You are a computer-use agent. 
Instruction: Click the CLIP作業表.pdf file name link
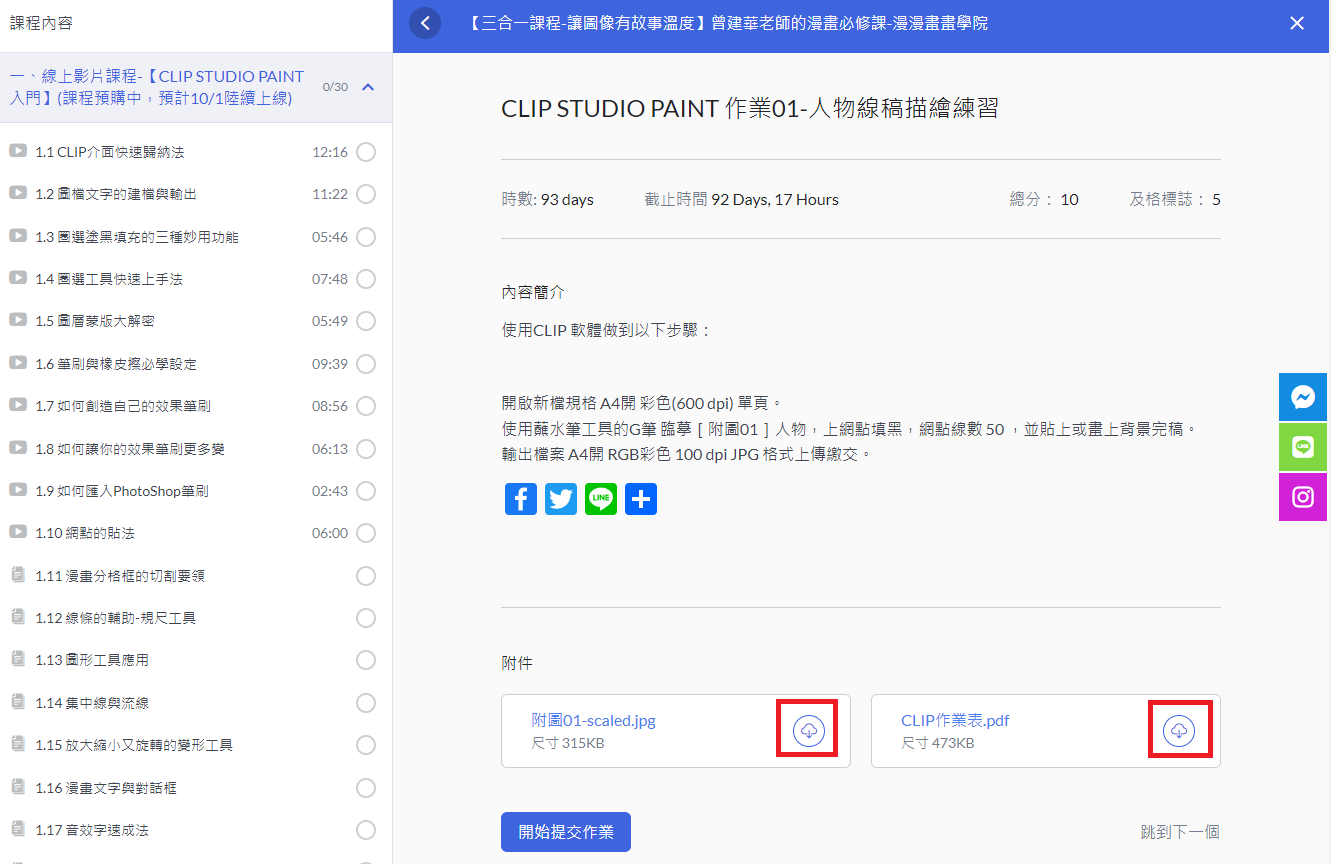click(955, 720)
